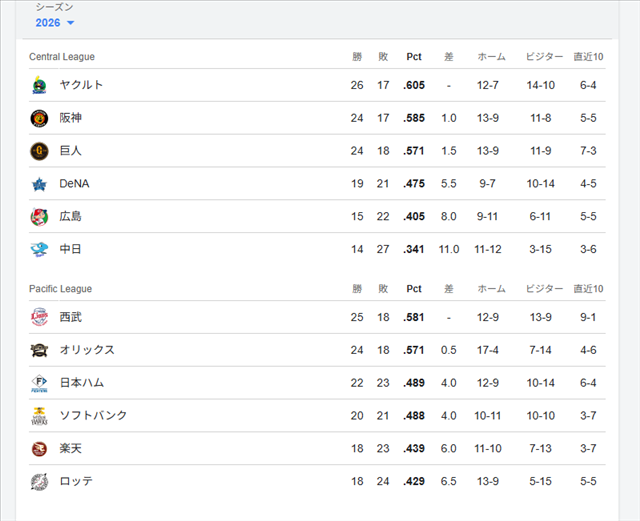This screenshot has width=640, height=521.
Task: Click the Seibu Lions (西武) logo
Action: tap(39, 317)
